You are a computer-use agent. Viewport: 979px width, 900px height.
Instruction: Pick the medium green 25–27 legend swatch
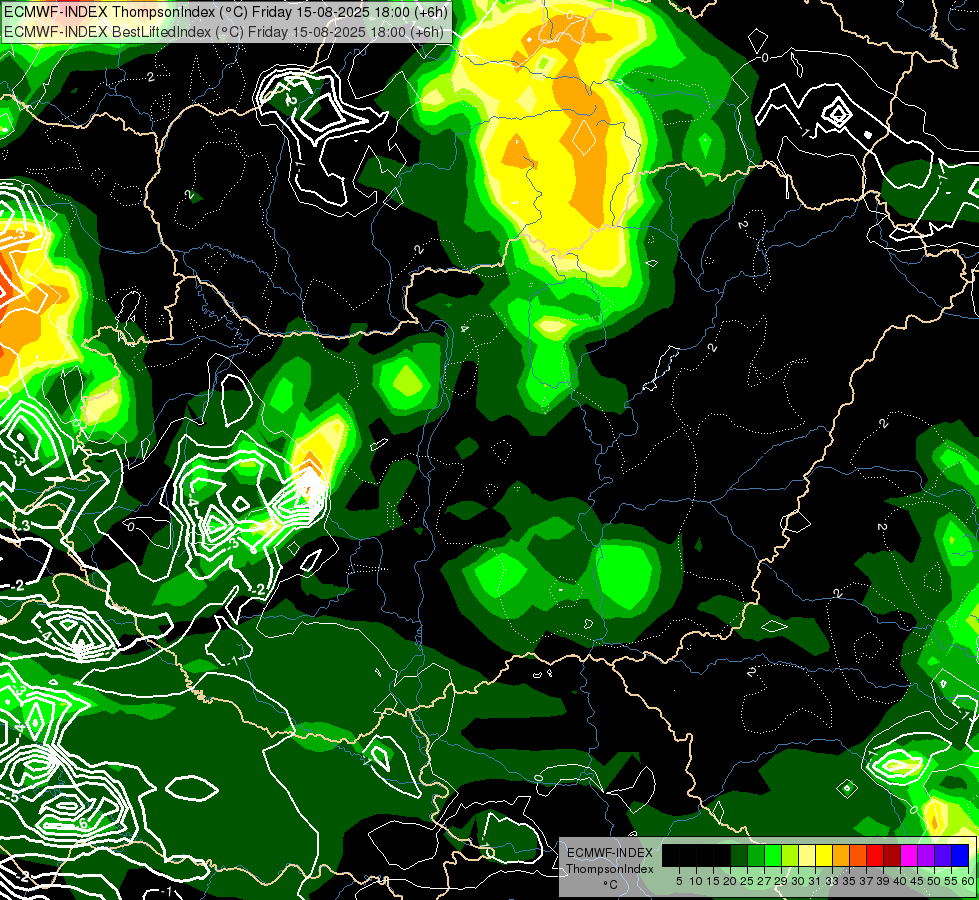756,855
